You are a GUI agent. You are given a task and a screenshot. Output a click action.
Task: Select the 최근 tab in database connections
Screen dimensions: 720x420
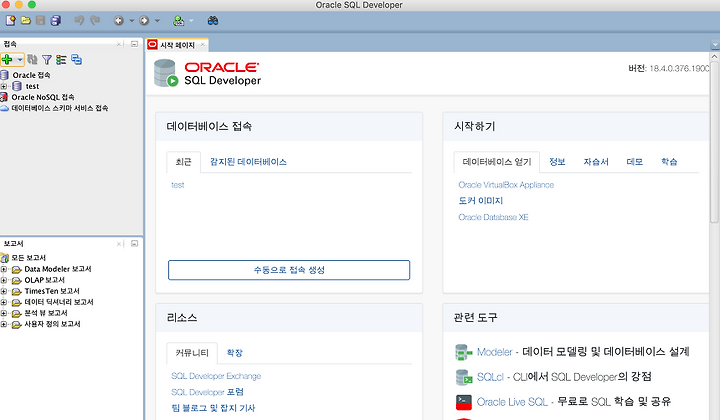click(x=183, y=162)
